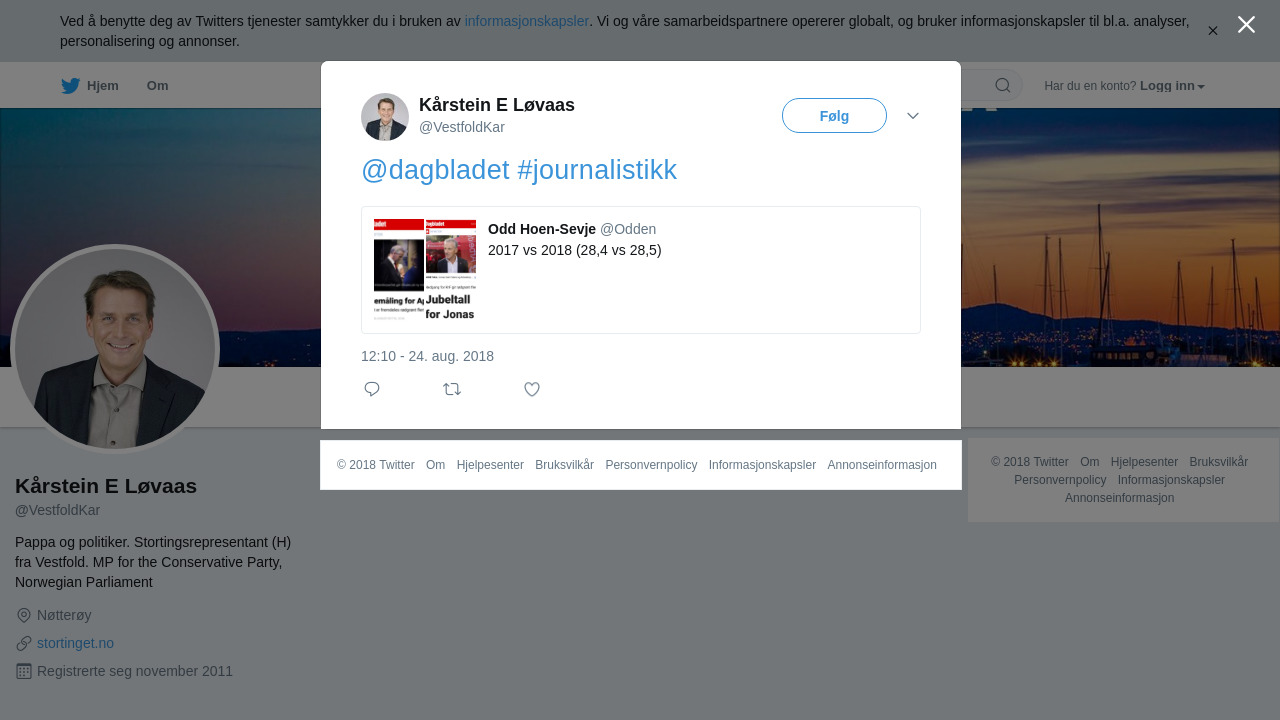This screenshot has width=1280, height=720.
Task: Visit the stortinget.no profile link
Action: point(75,643)
